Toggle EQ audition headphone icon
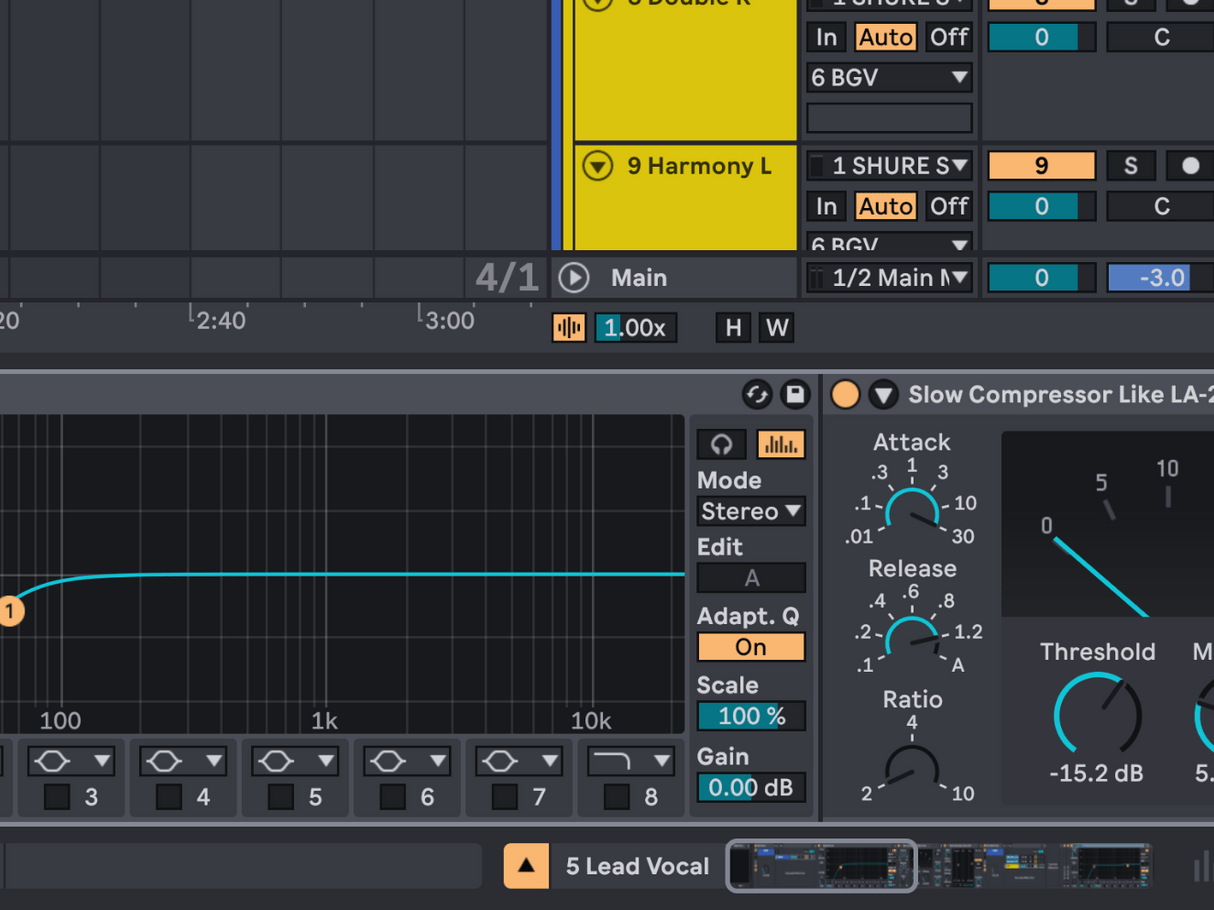 coord(721,444)
